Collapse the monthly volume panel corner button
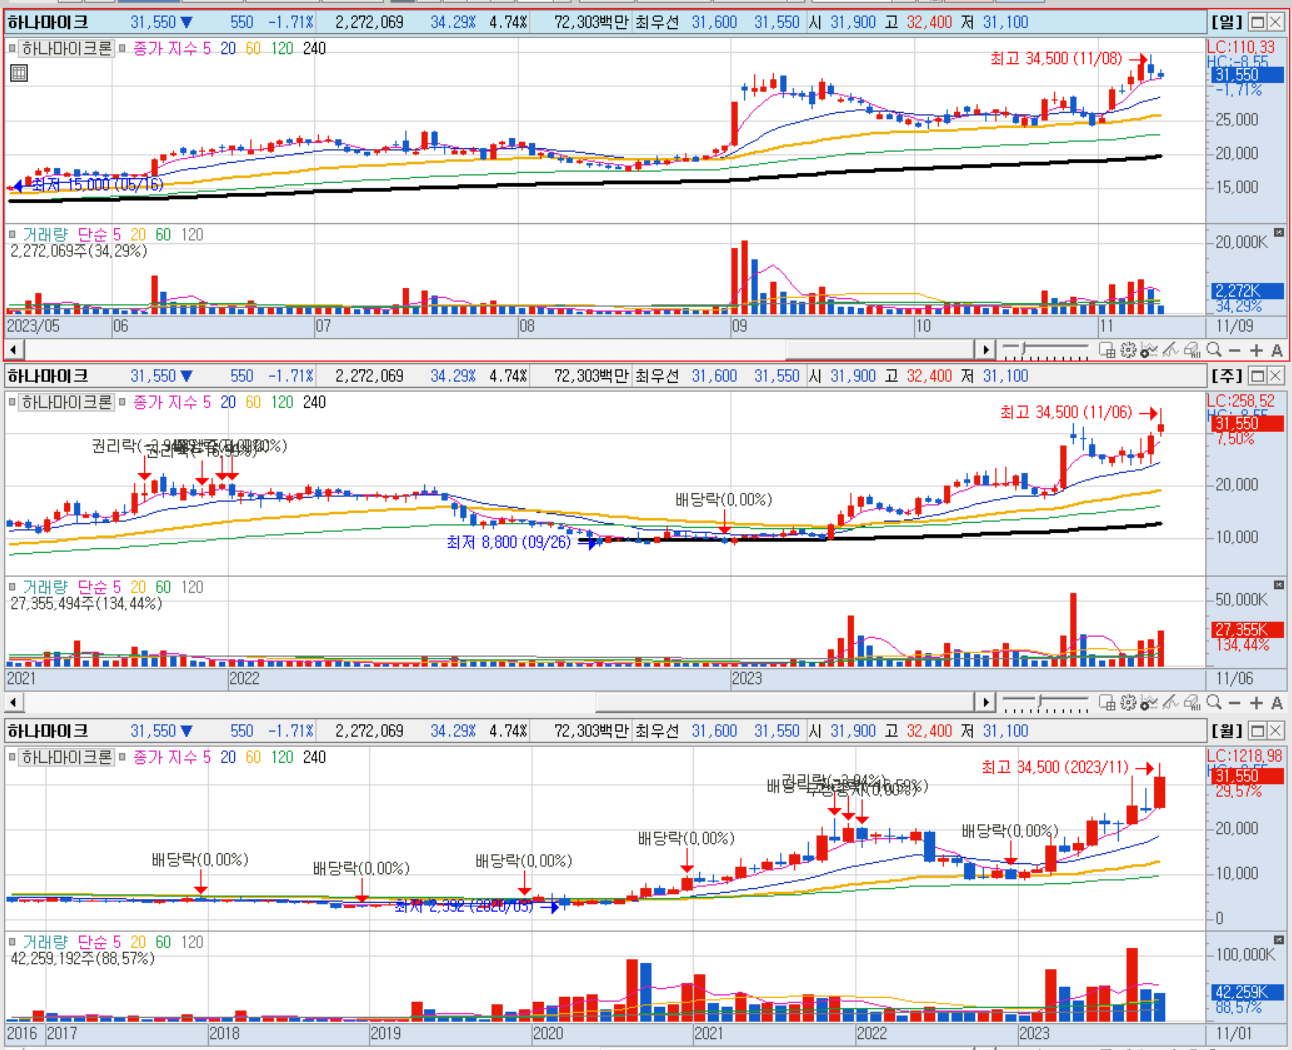 [x=1278, y=940]
